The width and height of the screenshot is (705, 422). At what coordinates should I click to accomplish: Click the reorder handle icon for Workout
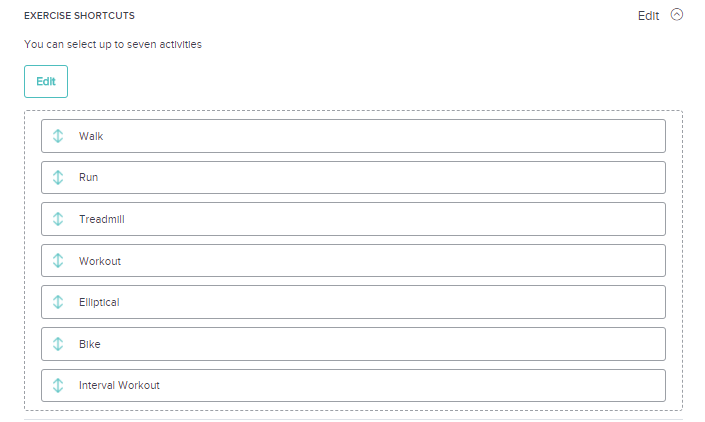coord(58,261)
